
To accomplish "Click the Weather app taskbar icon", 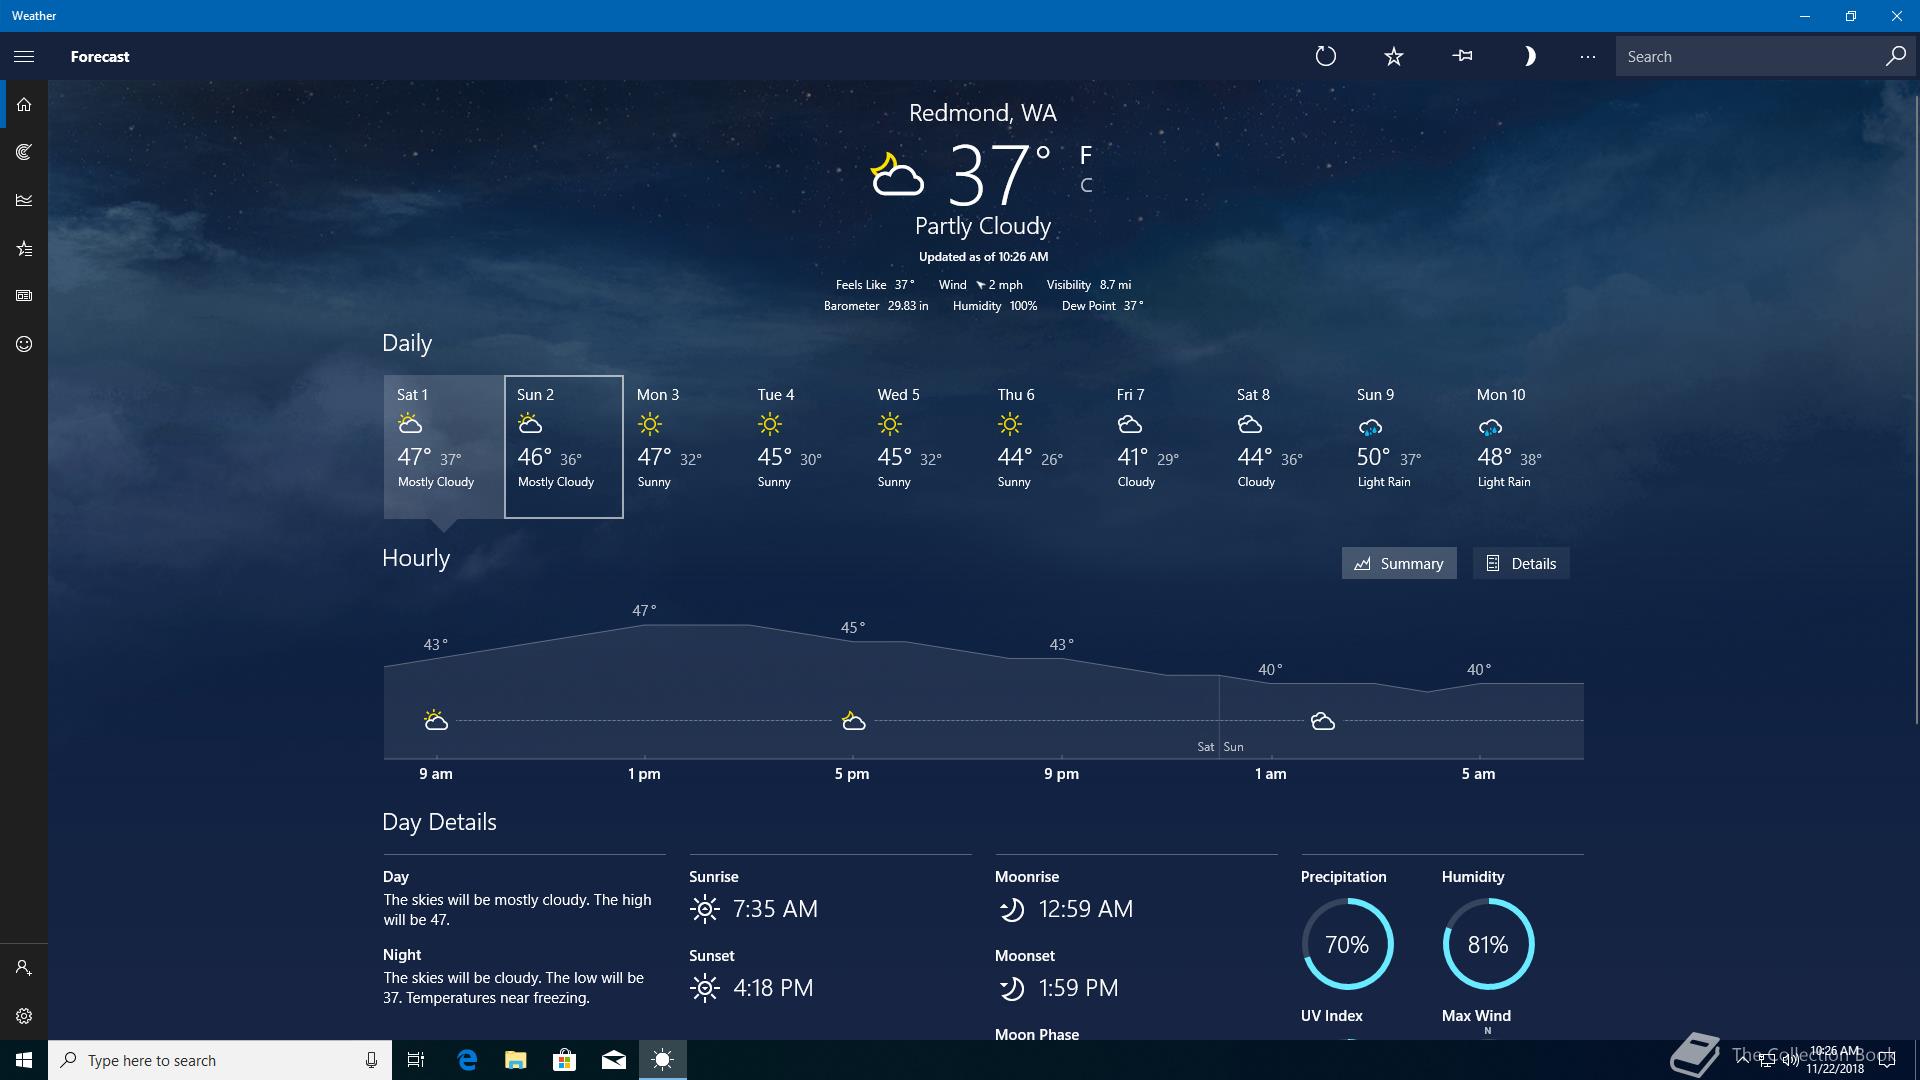I will point(663,1060).
